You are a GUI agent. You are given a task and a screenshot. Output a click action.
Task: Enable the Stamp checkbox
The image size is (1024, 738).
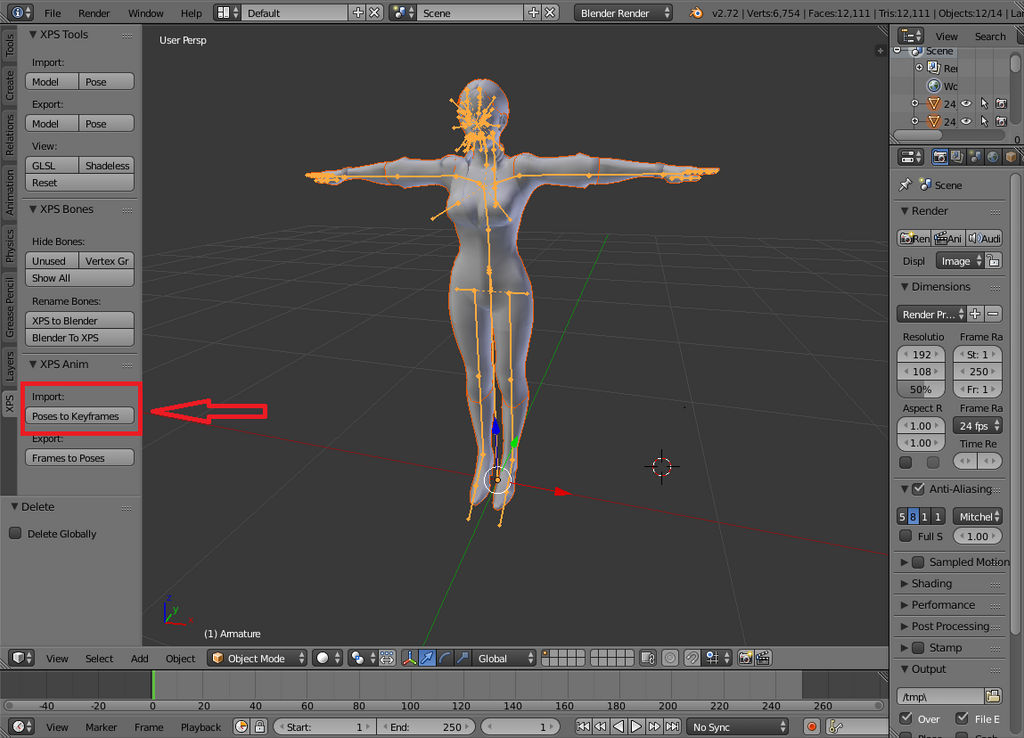(x=918, y=647)
